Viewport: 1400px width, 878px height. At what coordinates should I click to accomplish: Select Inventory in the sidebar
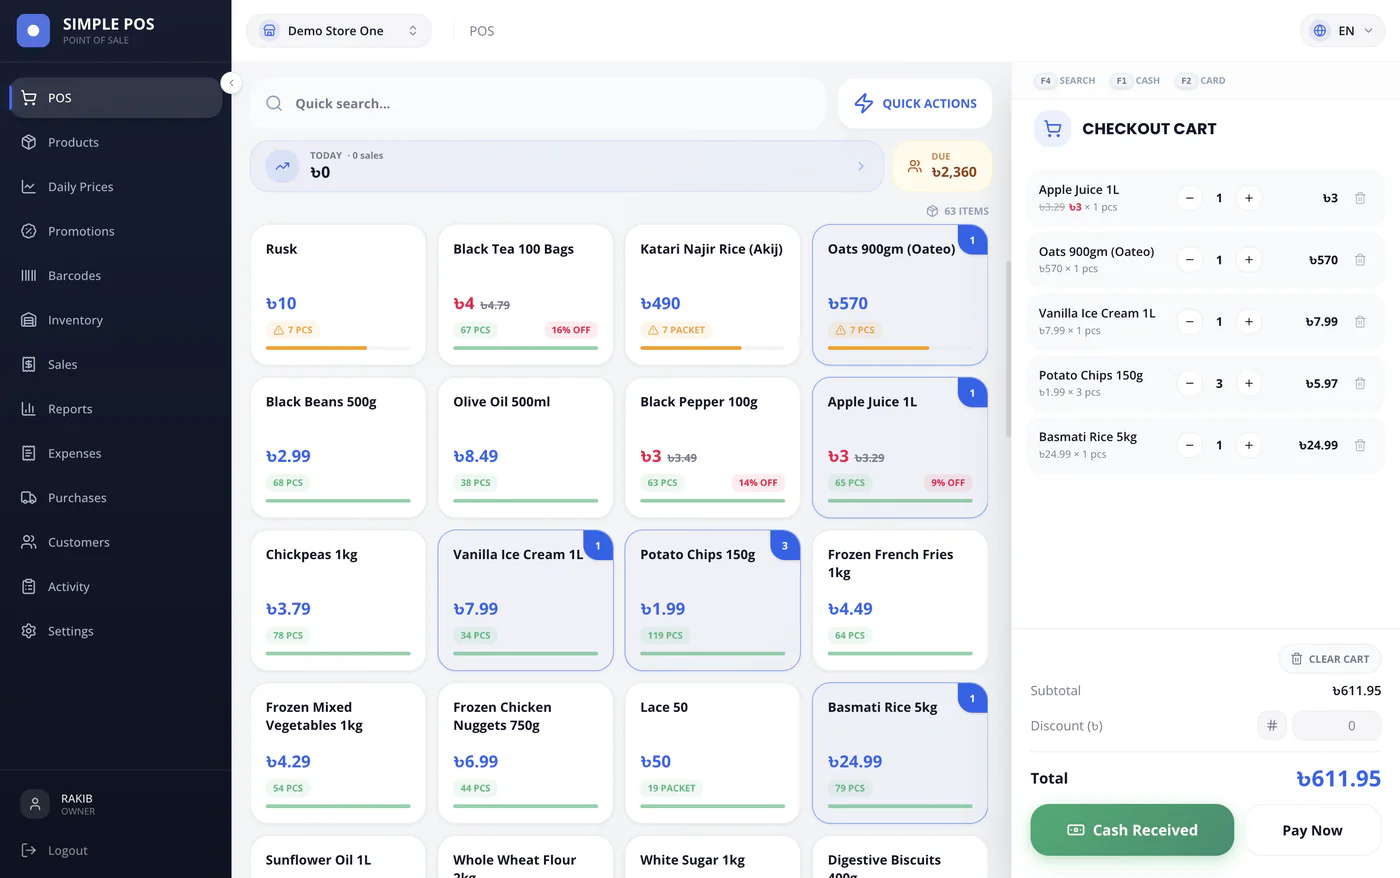coord(116,320)
